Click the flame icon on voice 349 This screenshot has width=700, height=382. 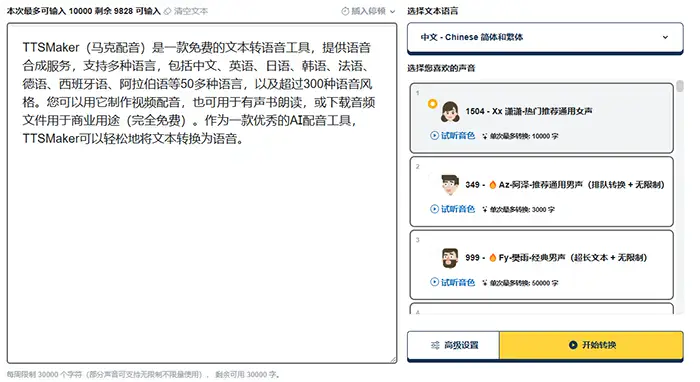(492, 184)
